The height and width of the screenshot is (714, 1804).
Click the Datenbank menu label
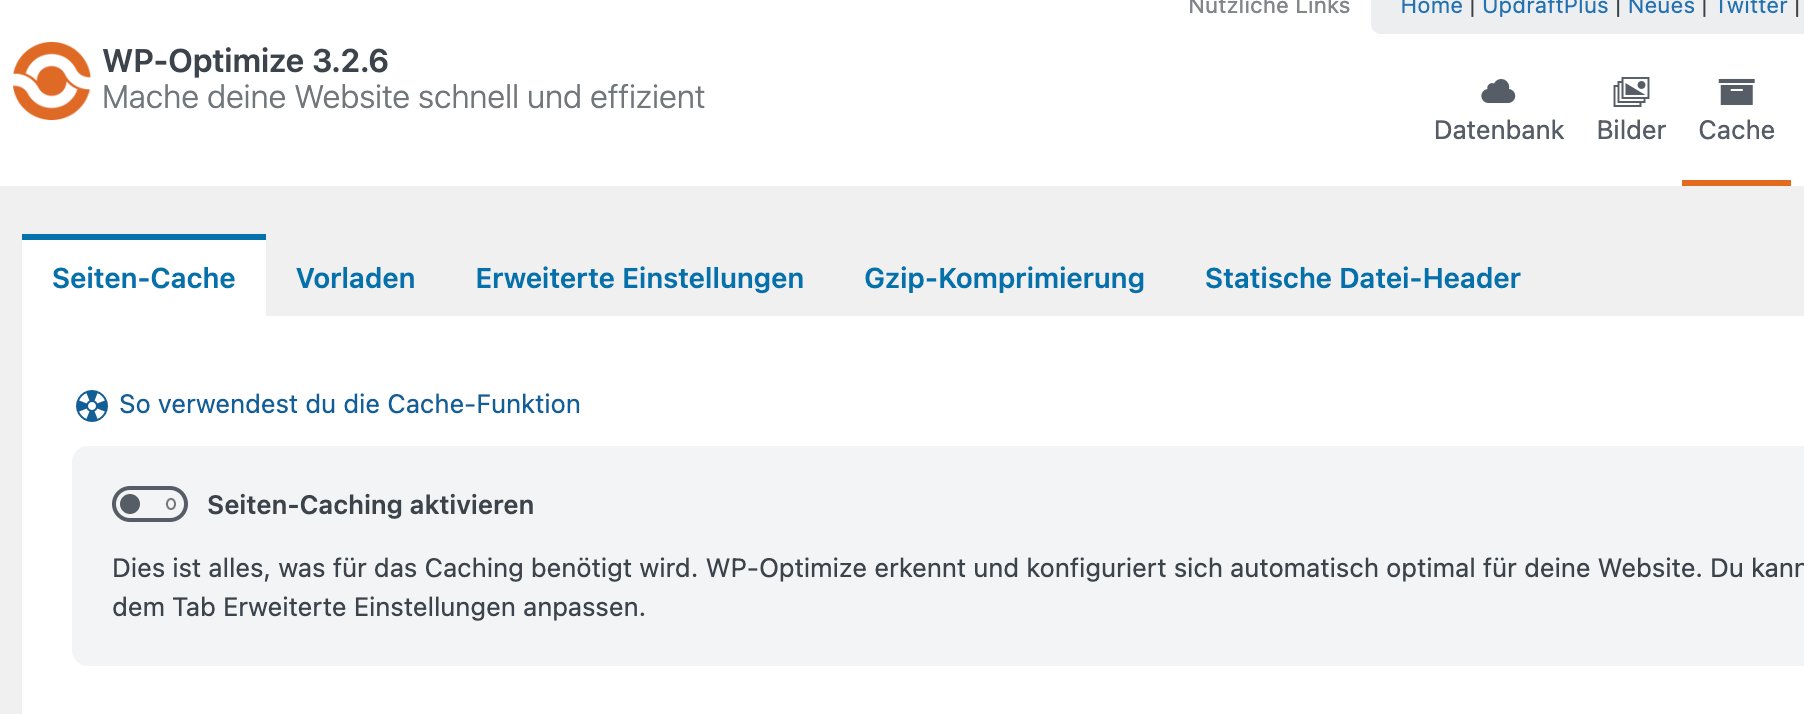(1498, 130)
